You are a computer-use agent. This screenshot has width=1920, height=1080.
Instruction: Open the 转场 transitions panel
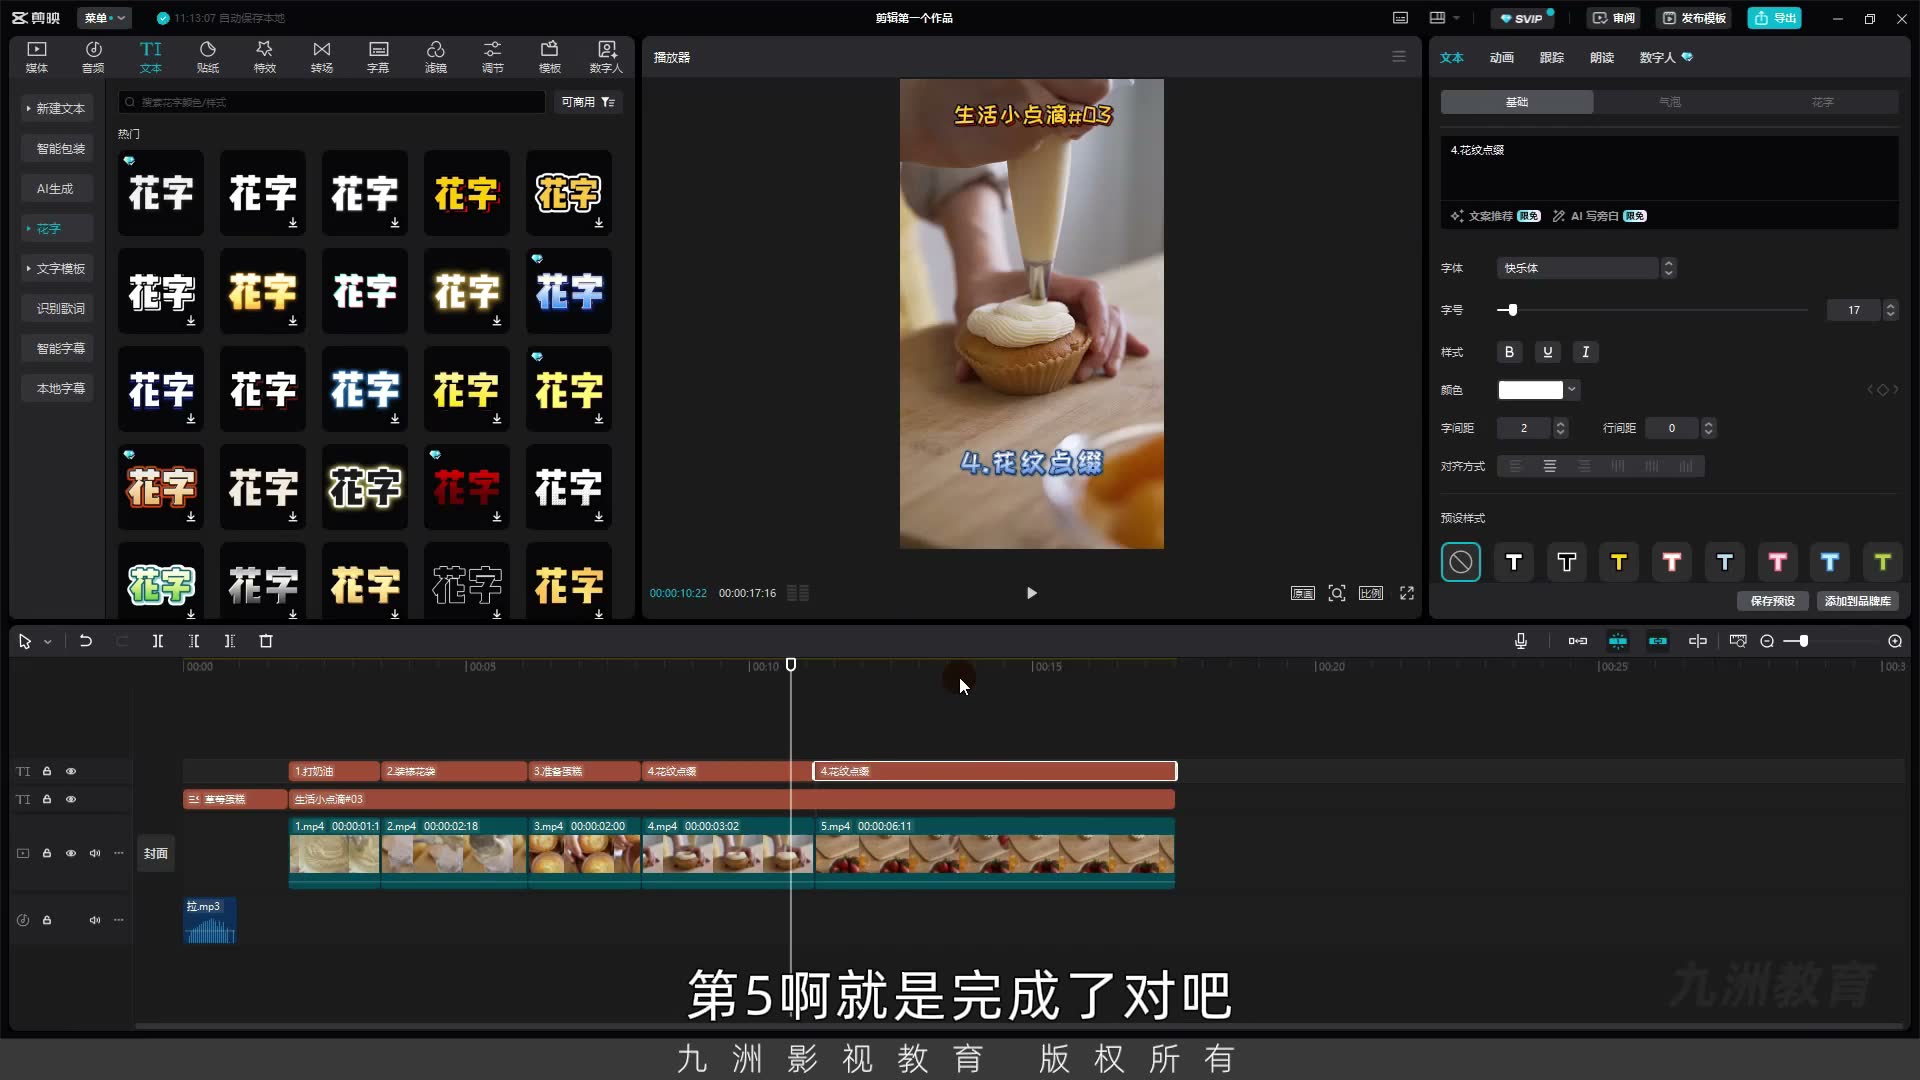click(321, 57)
